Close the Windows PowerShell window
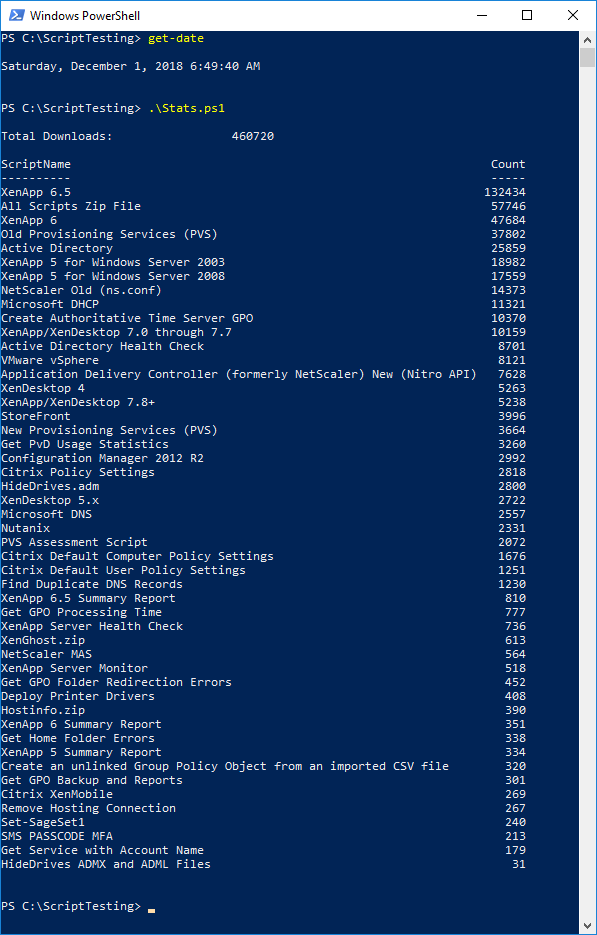The width and height of the screenshot is (597, 935). [573, 16]
